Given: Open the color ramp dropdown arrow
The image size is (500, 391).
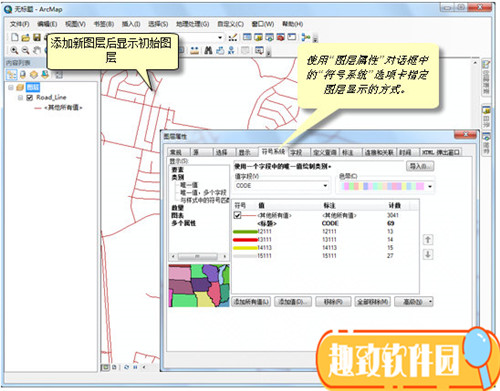Looking at the screenshot, I should [x=430, y=186].
